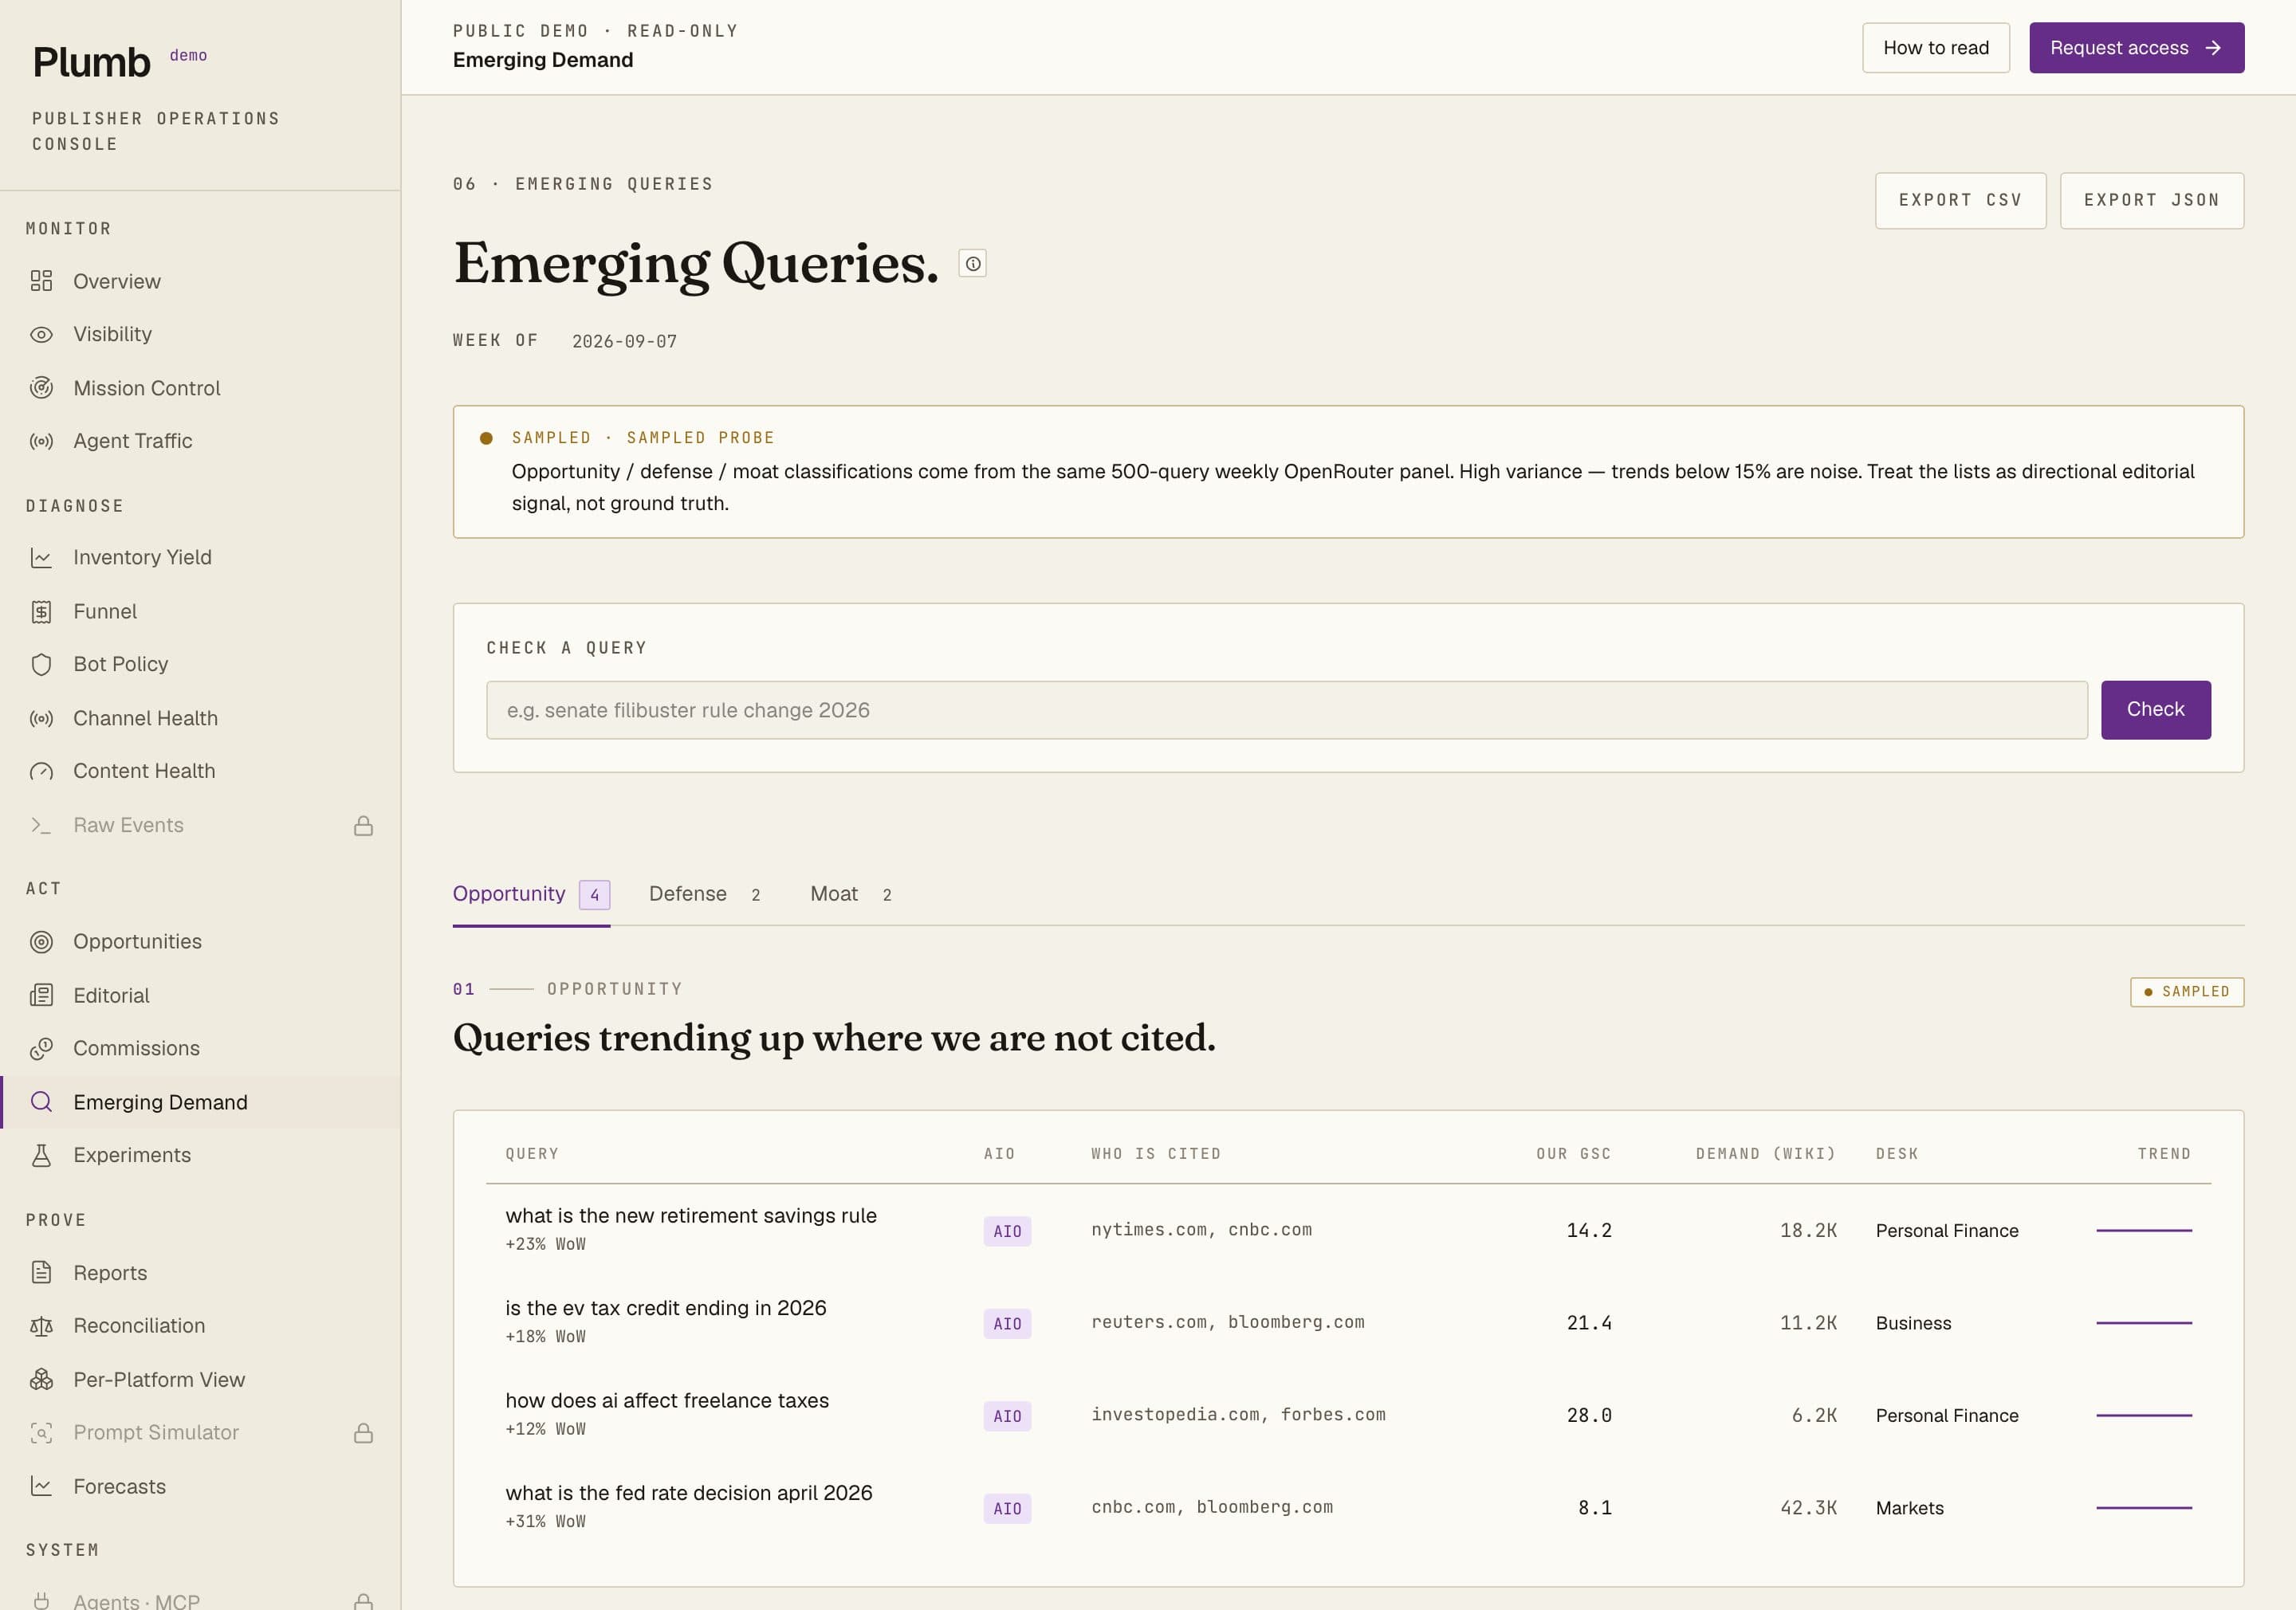2296x1610 pixels.
Task: Open Content Health gauge icon
Action: point(41,771)
